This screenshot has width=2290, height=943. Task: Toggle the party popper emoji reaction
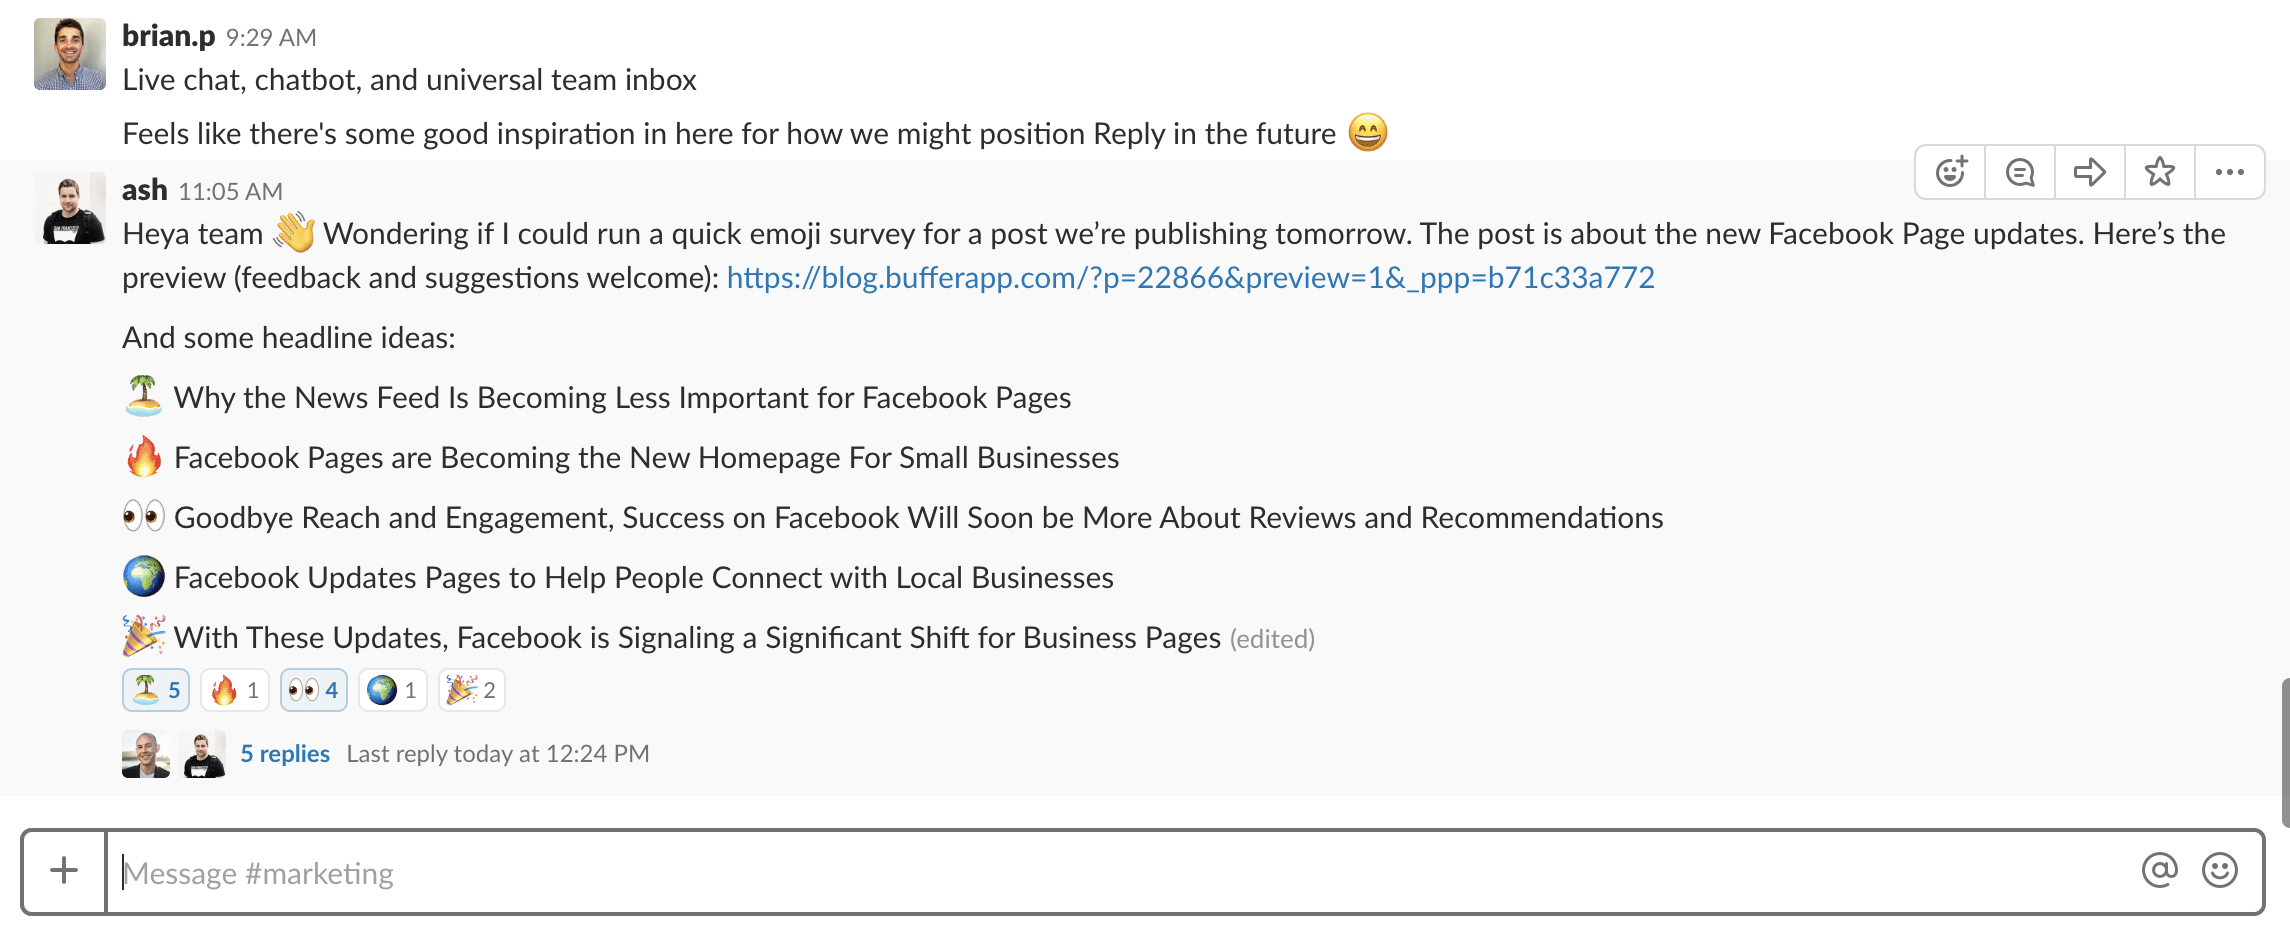[x=470, y=689]
